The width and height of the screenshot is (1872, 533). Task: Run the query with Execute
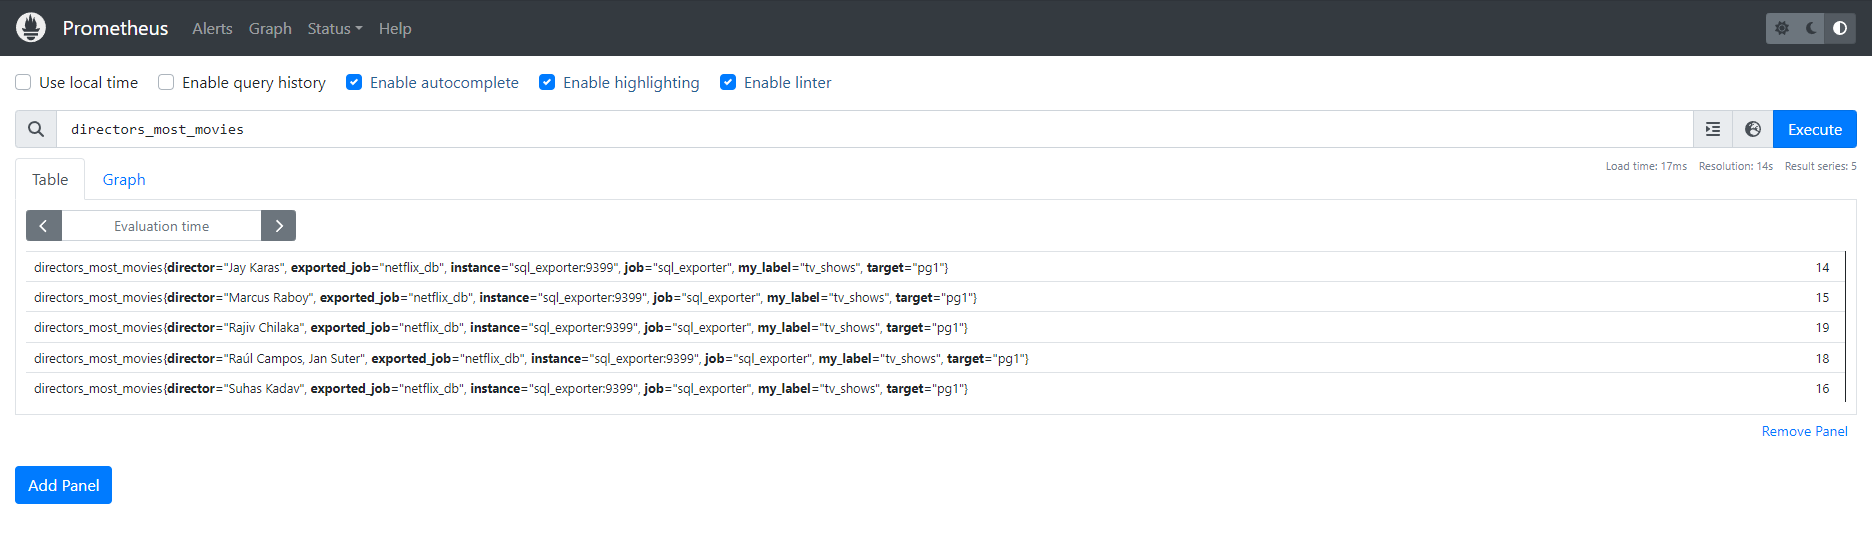[1815, 129]
